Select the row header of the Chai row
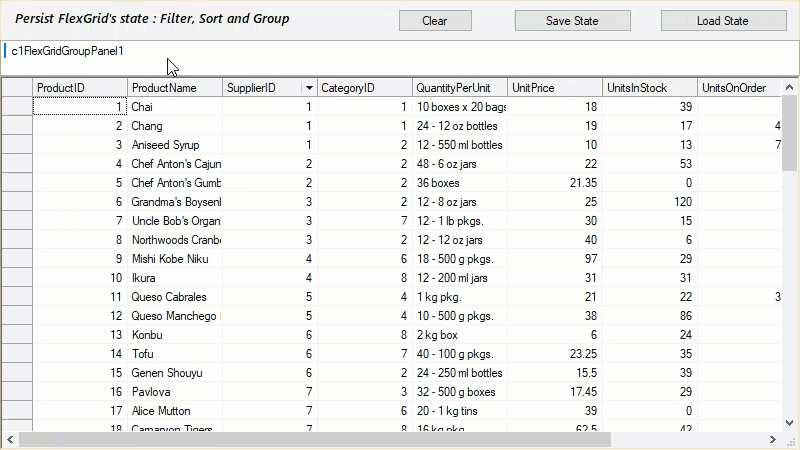Screen dimensions: 800x450 click(17, 107)
